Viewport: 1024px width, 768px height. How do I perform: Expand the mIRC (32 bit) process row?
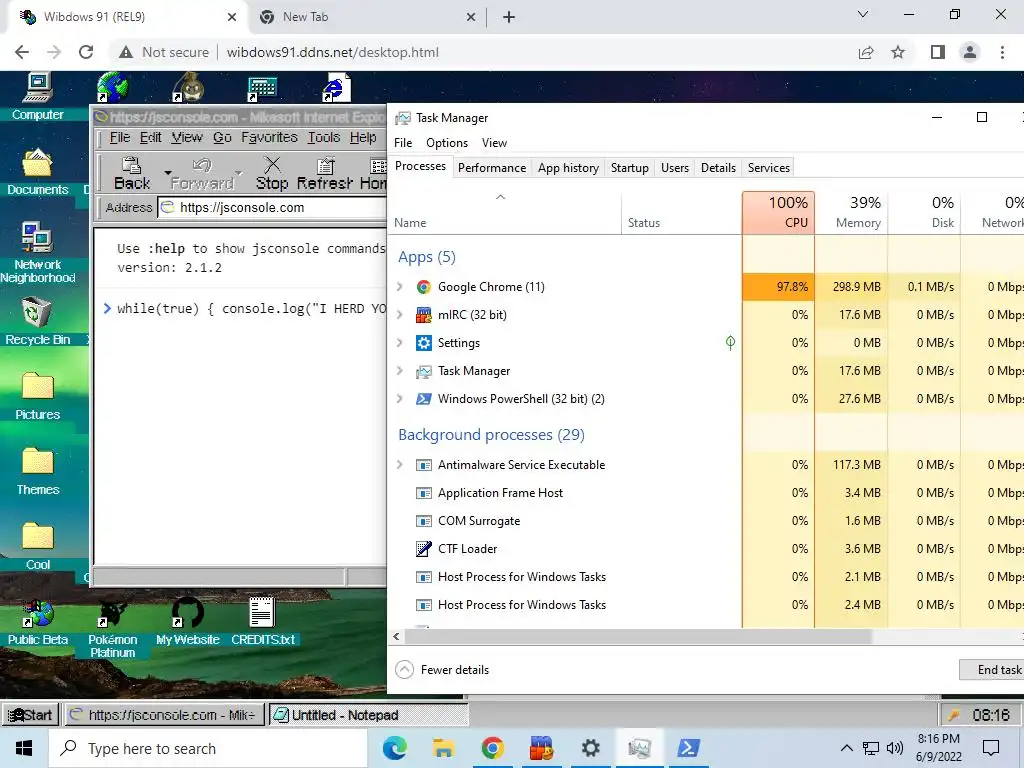(x=400, y=315)
